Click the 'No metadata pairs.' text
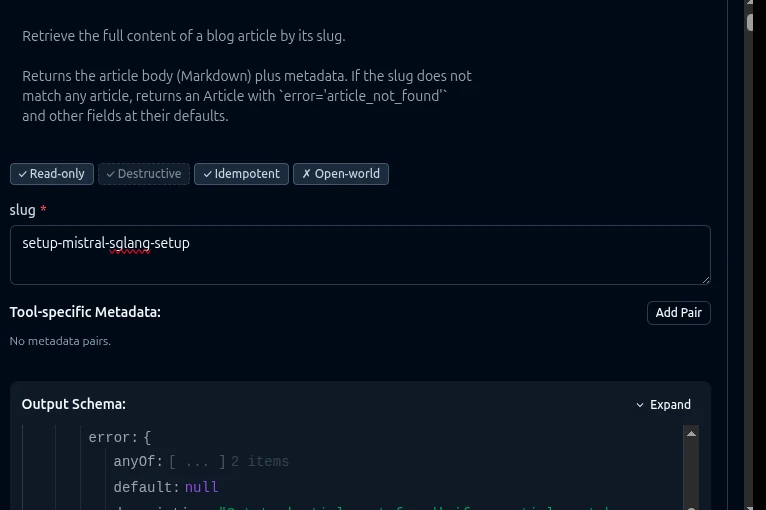 pyautogui.click(x=60, y=341)
